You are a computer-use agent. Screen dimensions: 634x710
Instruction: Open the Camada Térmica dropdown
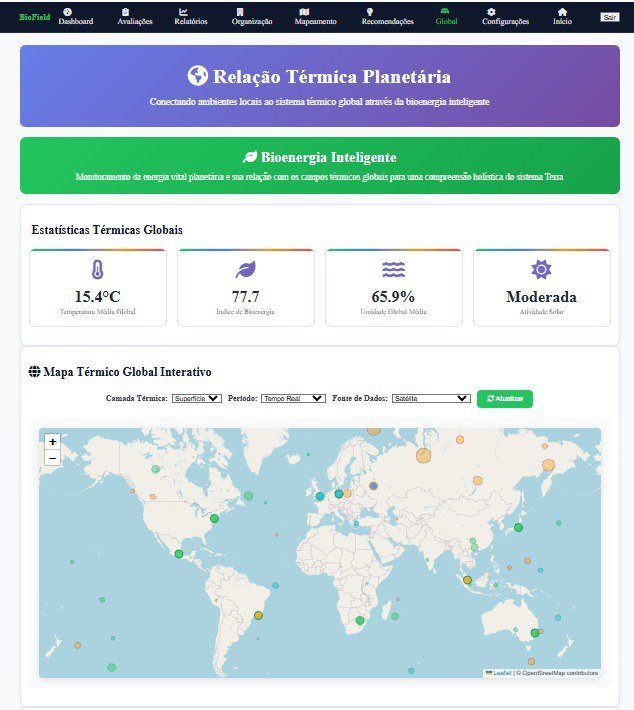[196, 398]
